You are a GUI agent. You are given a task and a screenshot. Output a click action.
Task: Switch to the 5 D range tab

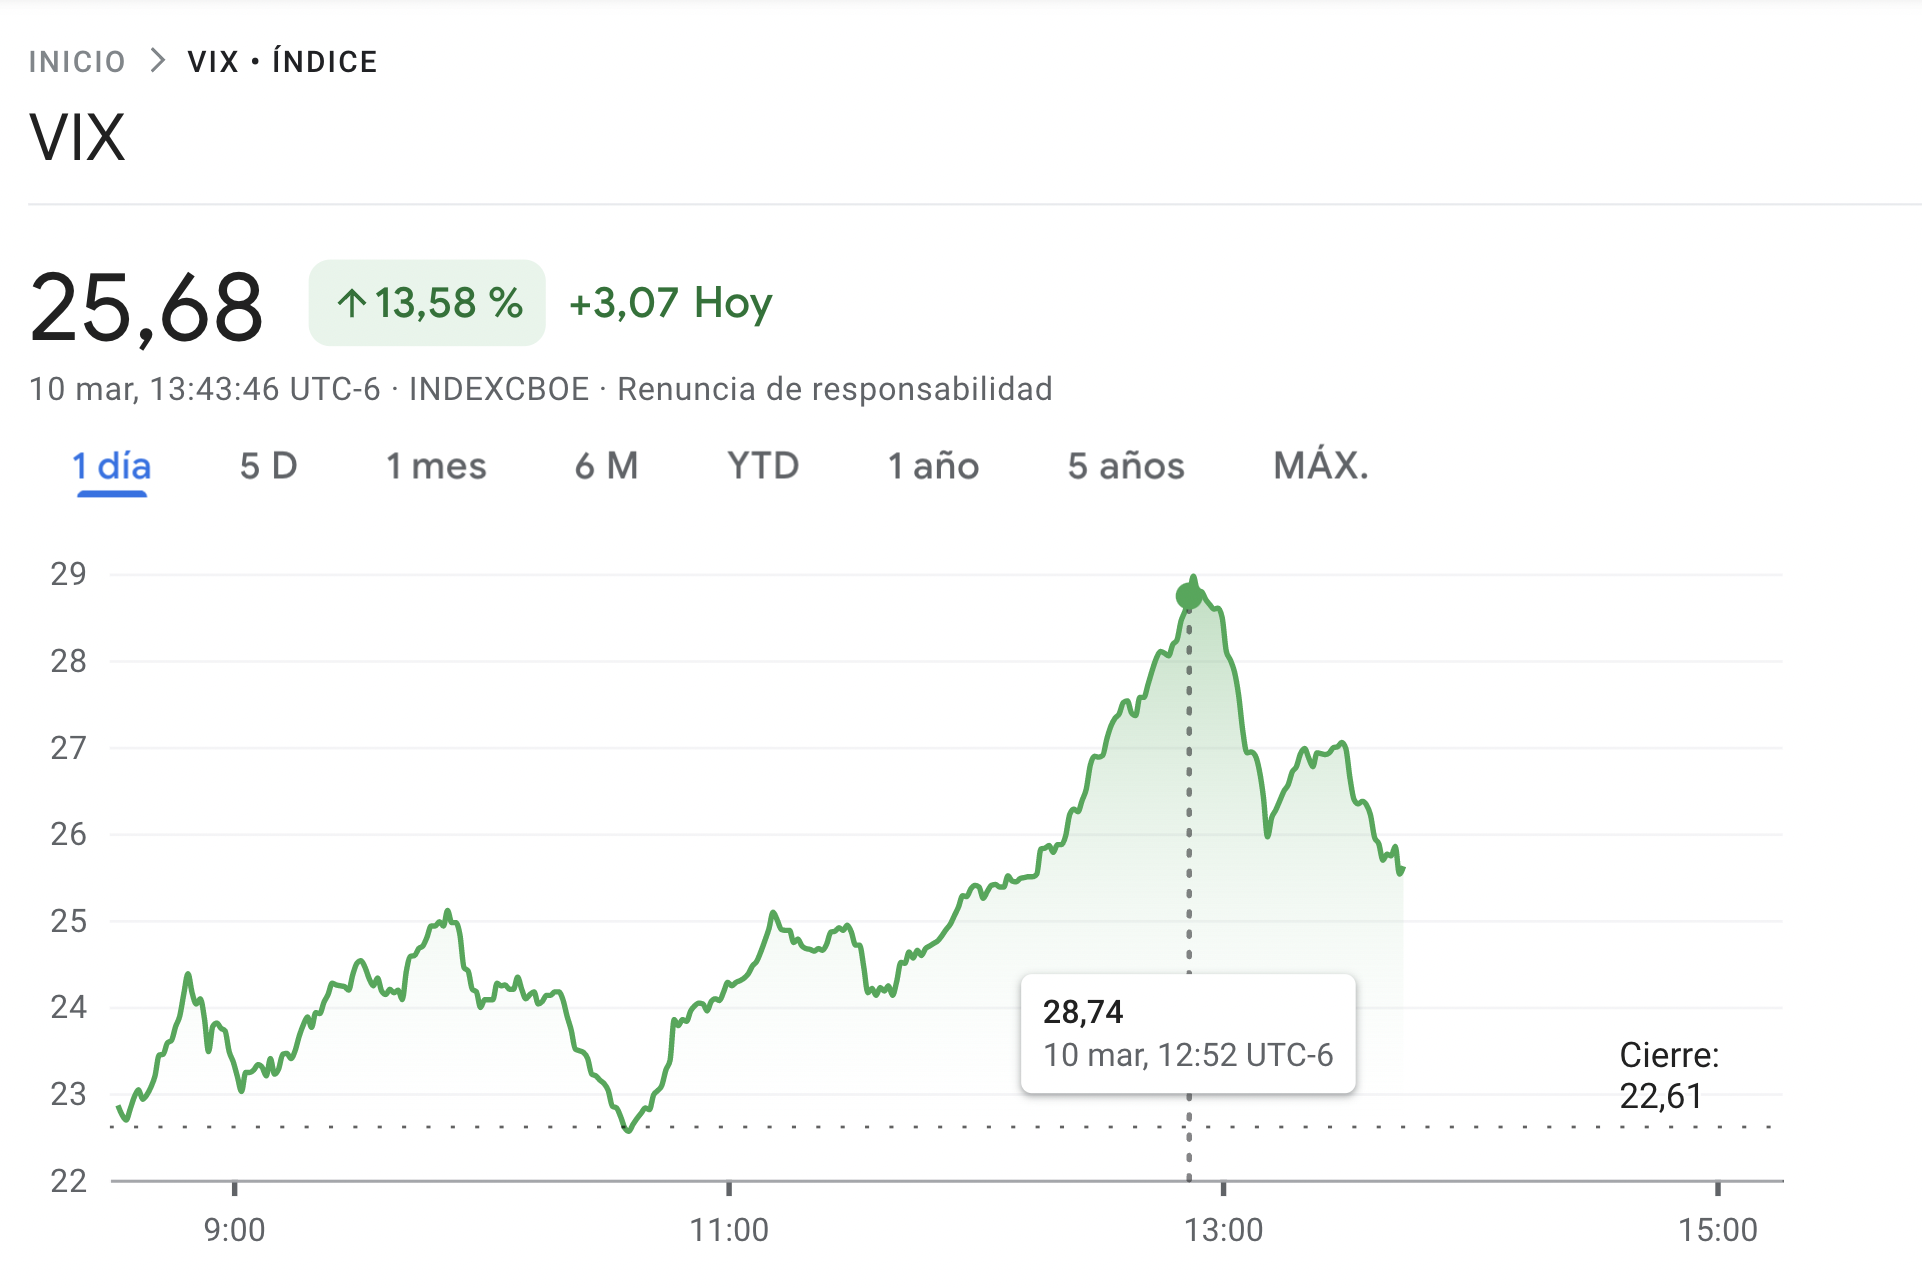click(x=269, y=466)
